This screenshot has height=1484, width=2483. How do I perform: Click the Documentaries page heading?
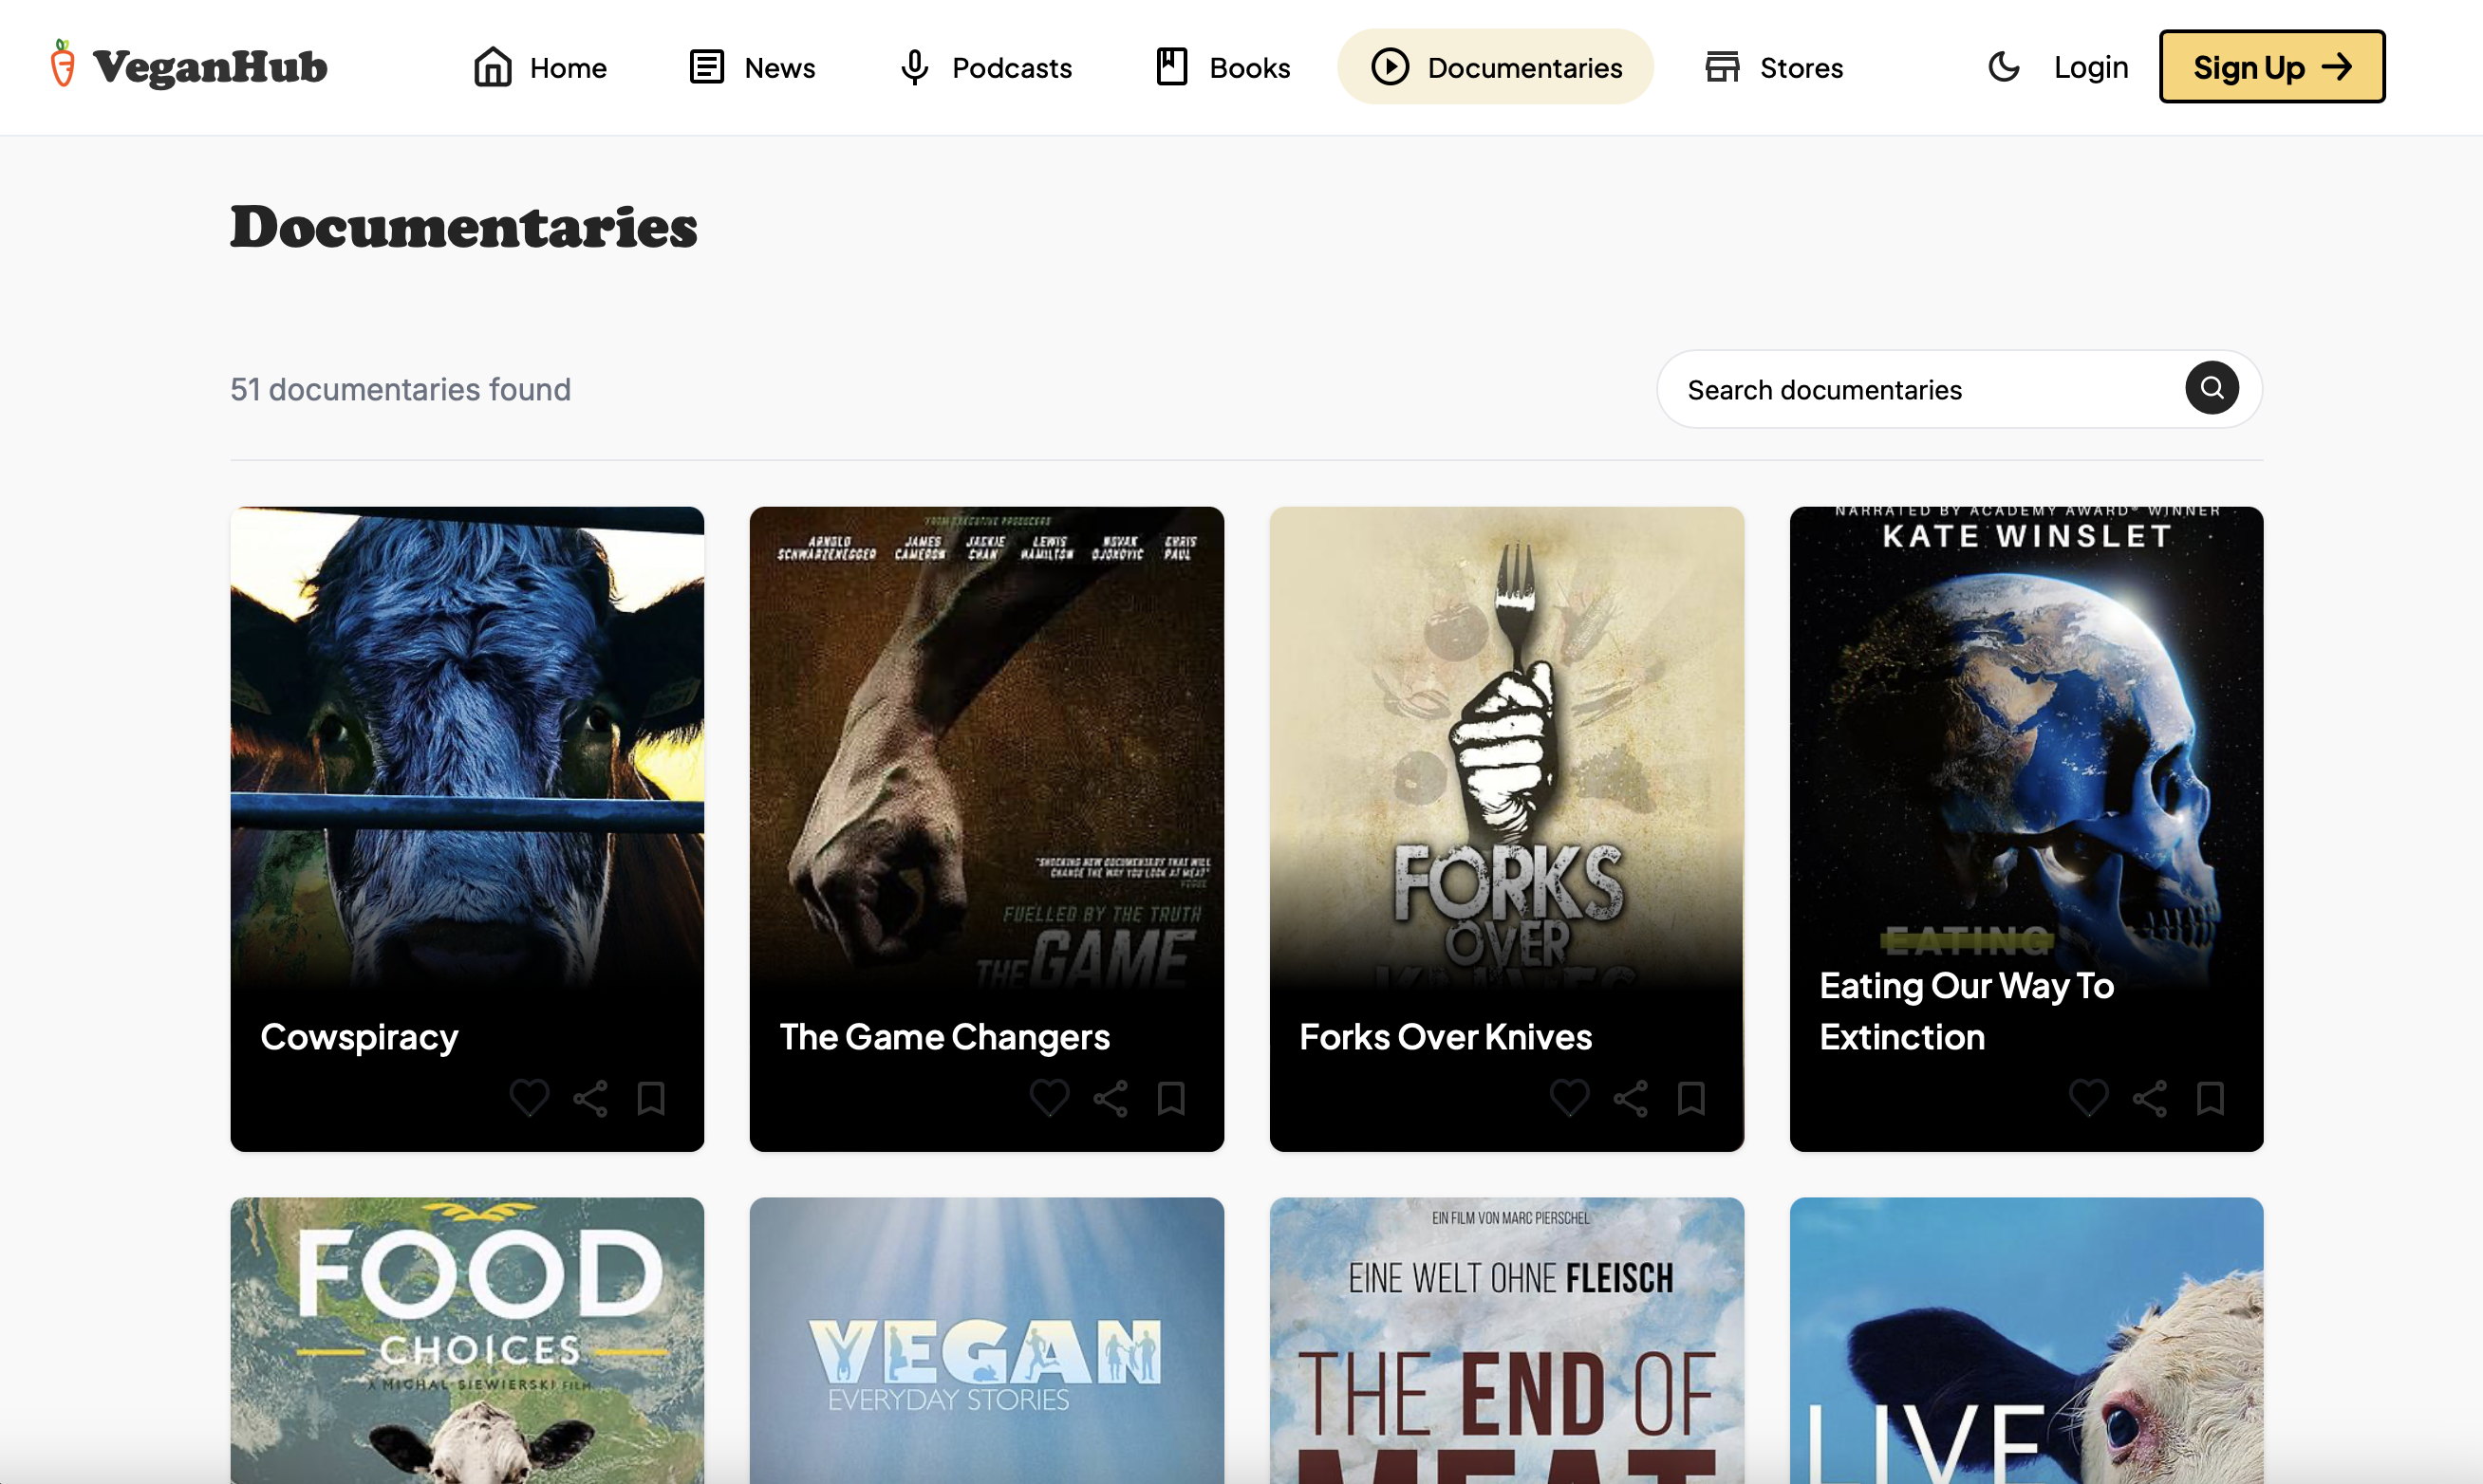point(464,227)
